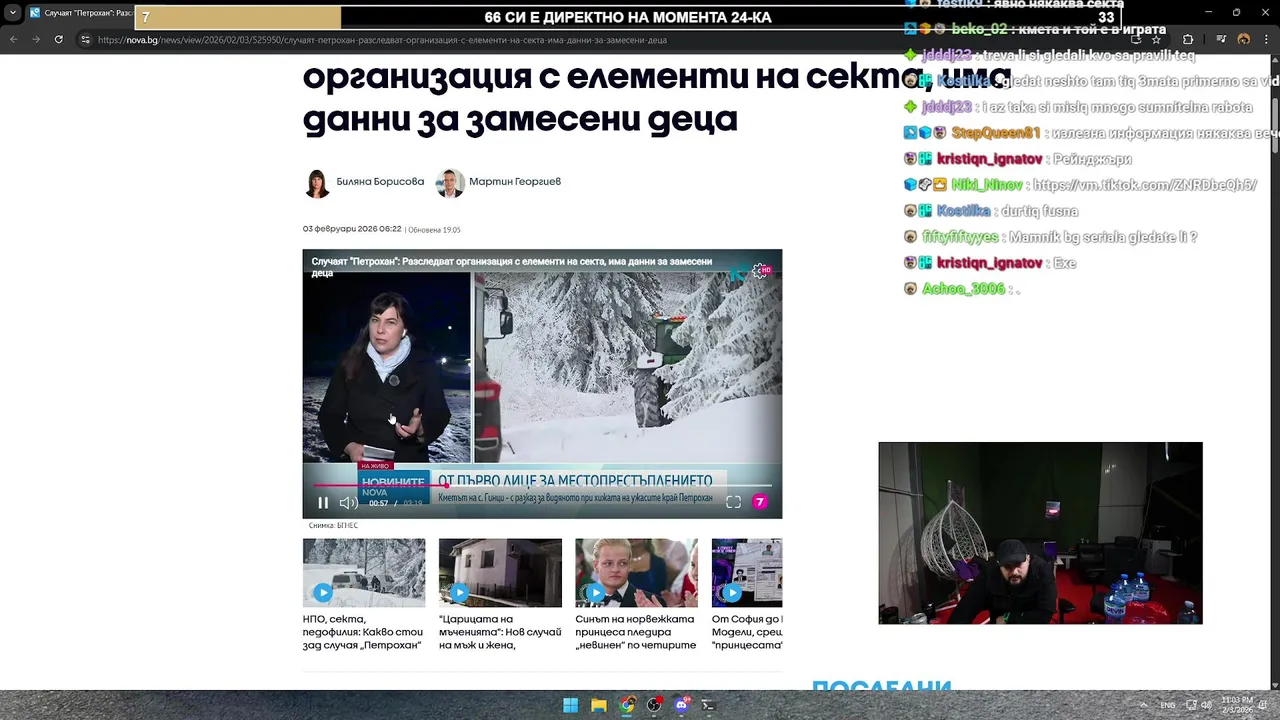Click the pink 7 logo in the player
This screenshot has width=1280, height=720.
click(760, 502)
